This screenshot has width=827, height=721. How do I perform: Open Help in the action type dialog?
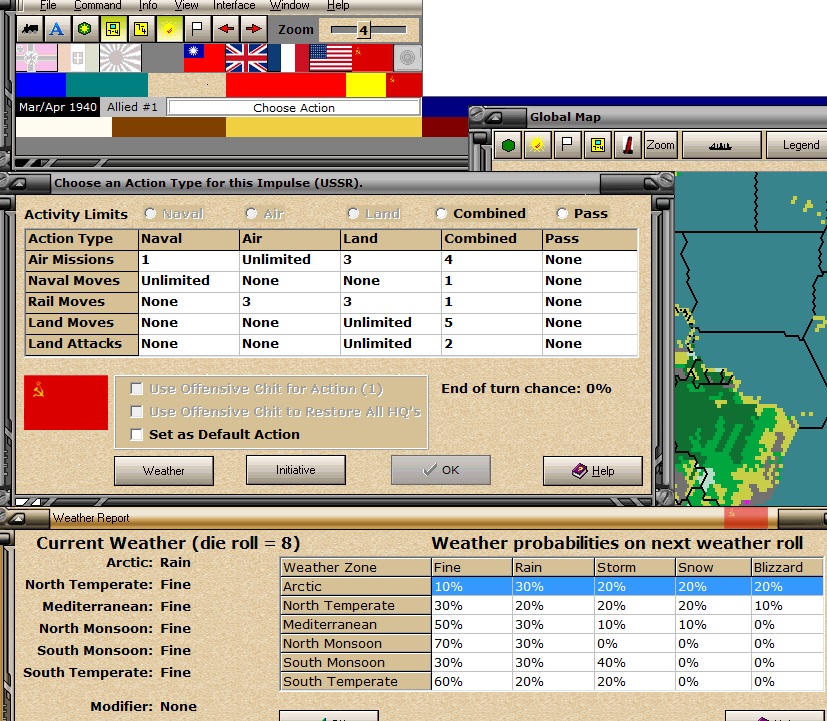click(593, 470)
